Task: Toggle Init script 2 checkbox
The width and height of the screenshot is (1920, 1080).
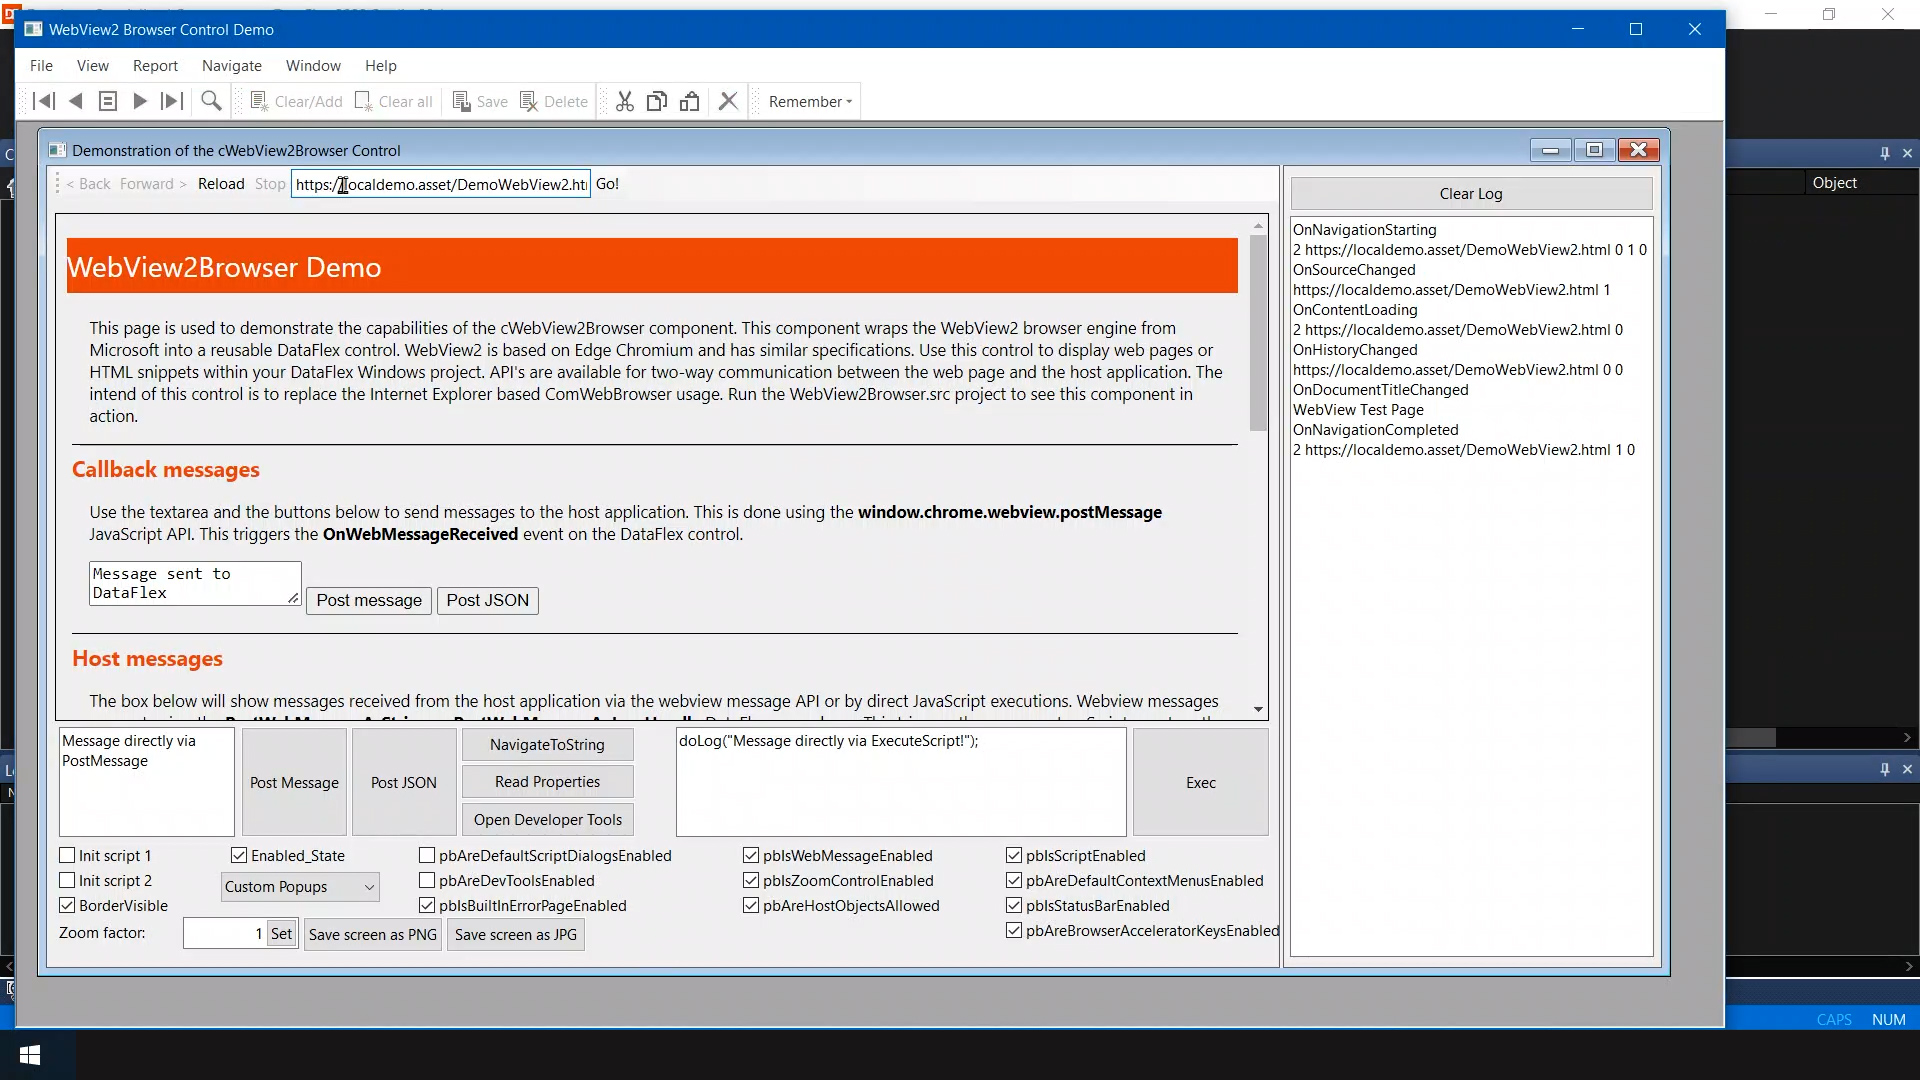Action: [67, 881]
